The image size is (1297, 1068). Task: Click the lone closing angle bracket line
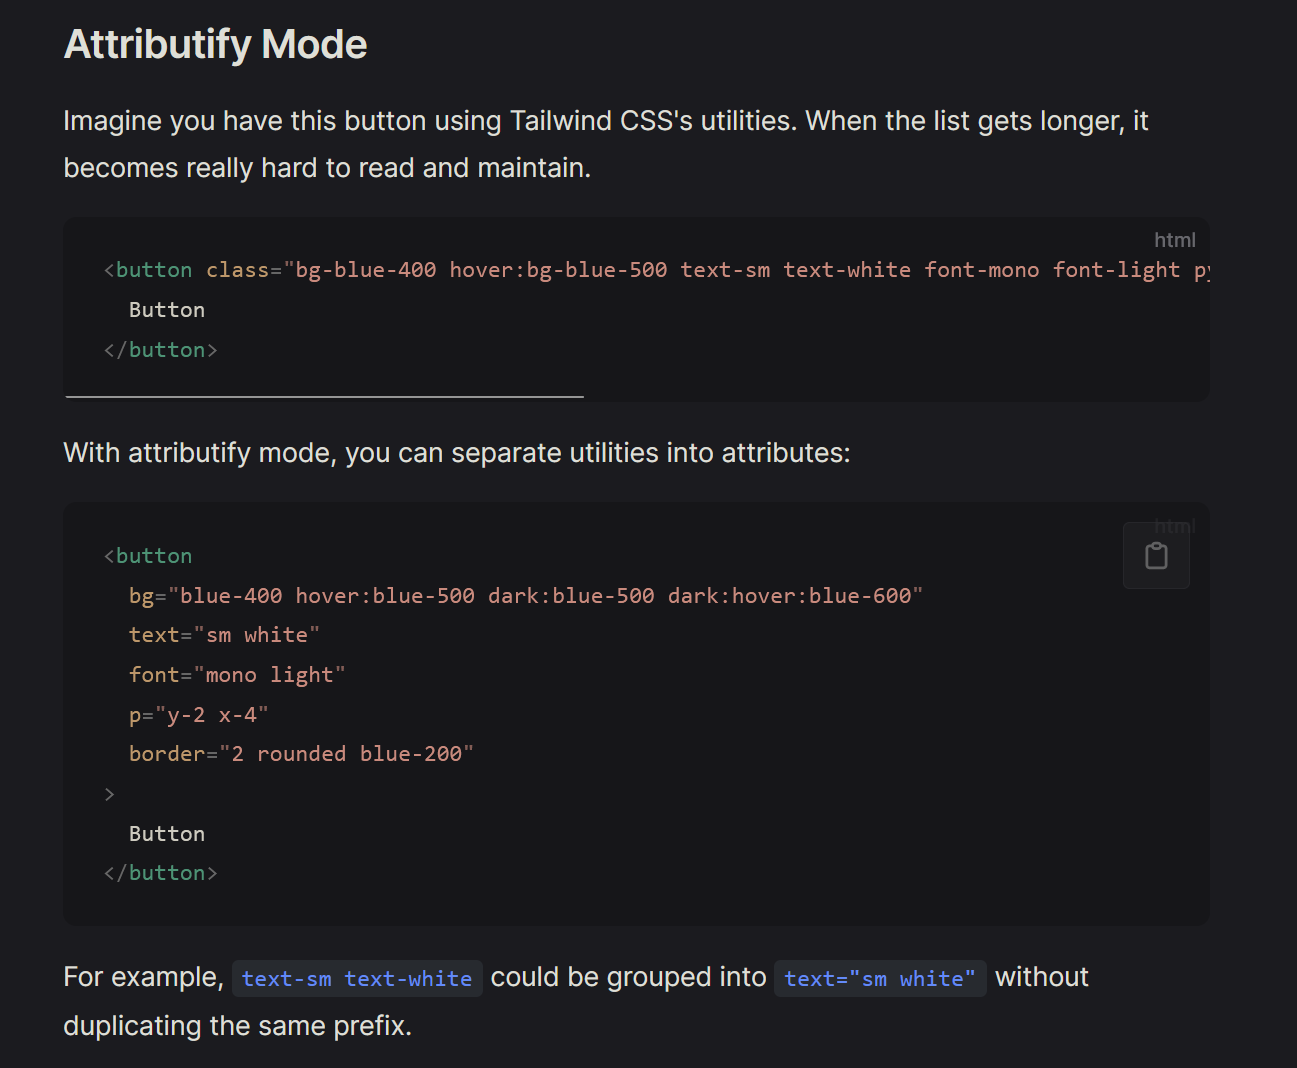coord(110,794)
